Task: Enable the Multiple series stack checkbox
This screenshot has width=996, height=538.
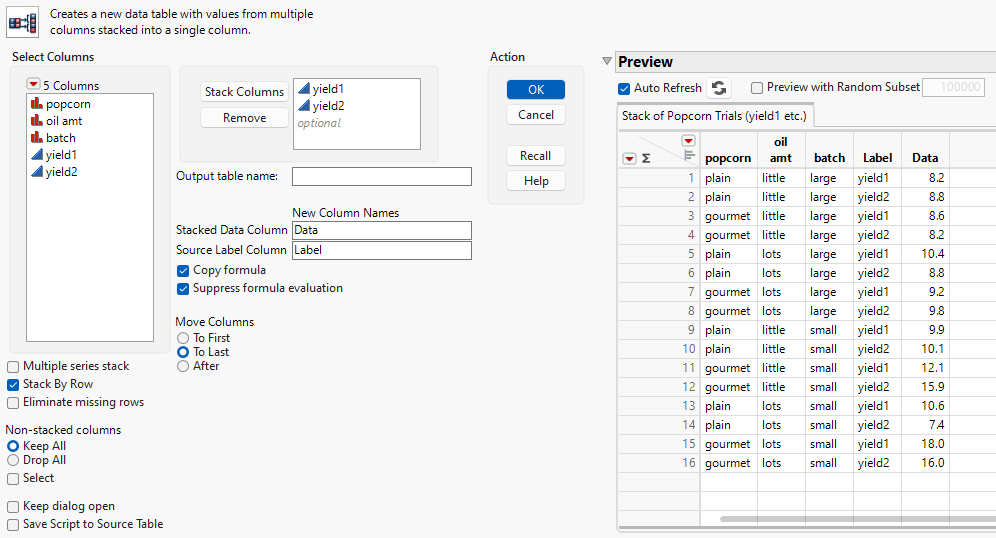Action: (13, 367)
